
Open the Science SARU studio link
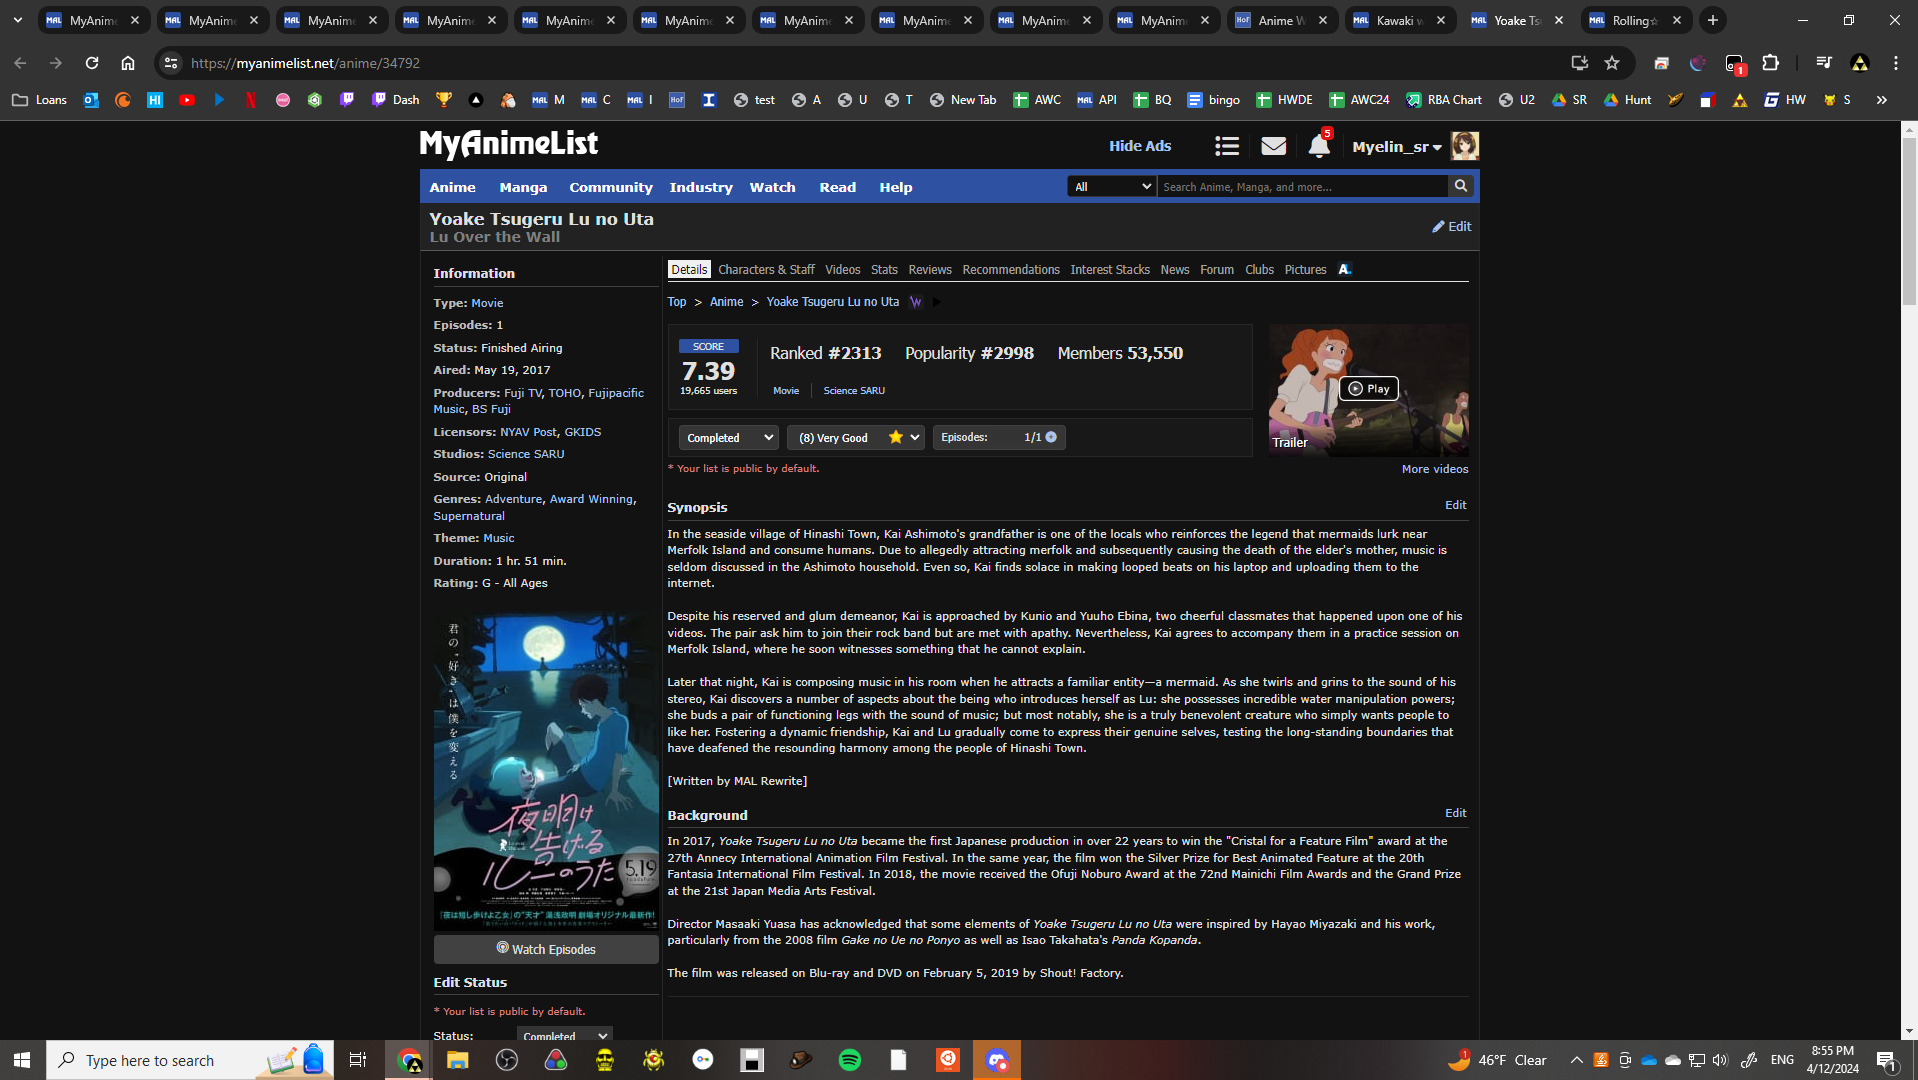click(x=526, y=454)
